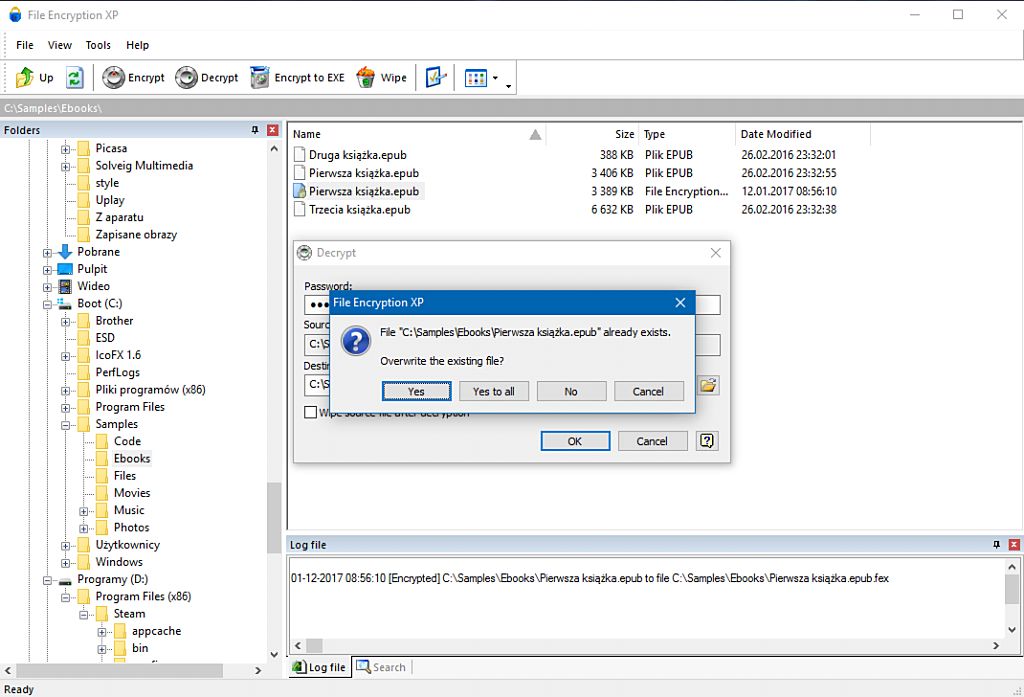Click the Yes to all button
The height and width of the screenshot is (697, 1024).
(493, 391)
